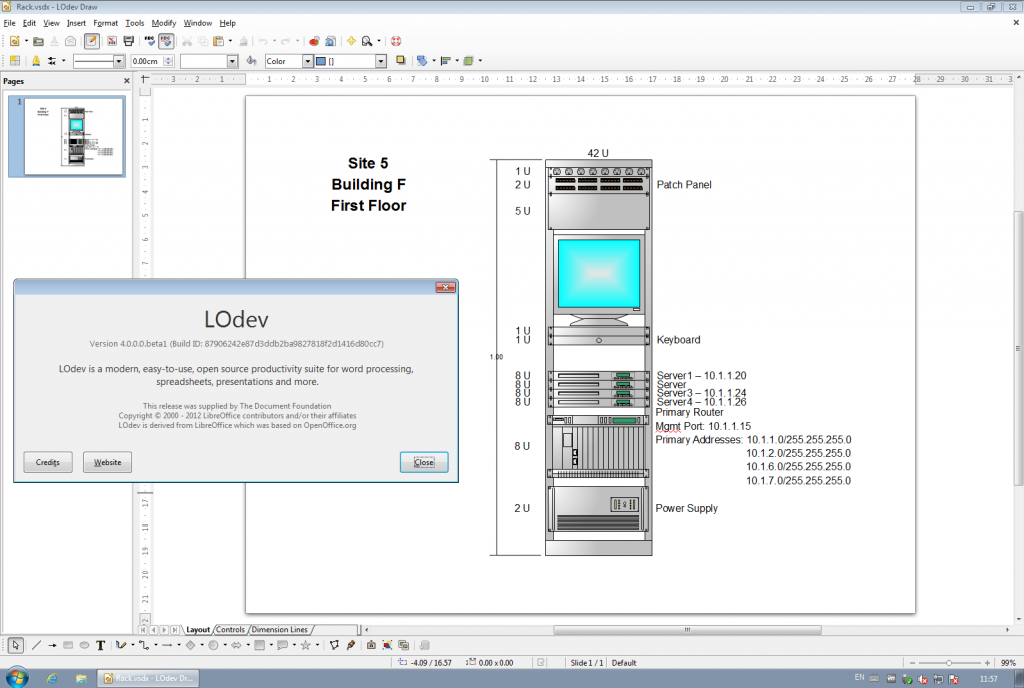
Task: Toggle the shadow effect in Line and Filling bar
Action: click(x=398, y=61)
